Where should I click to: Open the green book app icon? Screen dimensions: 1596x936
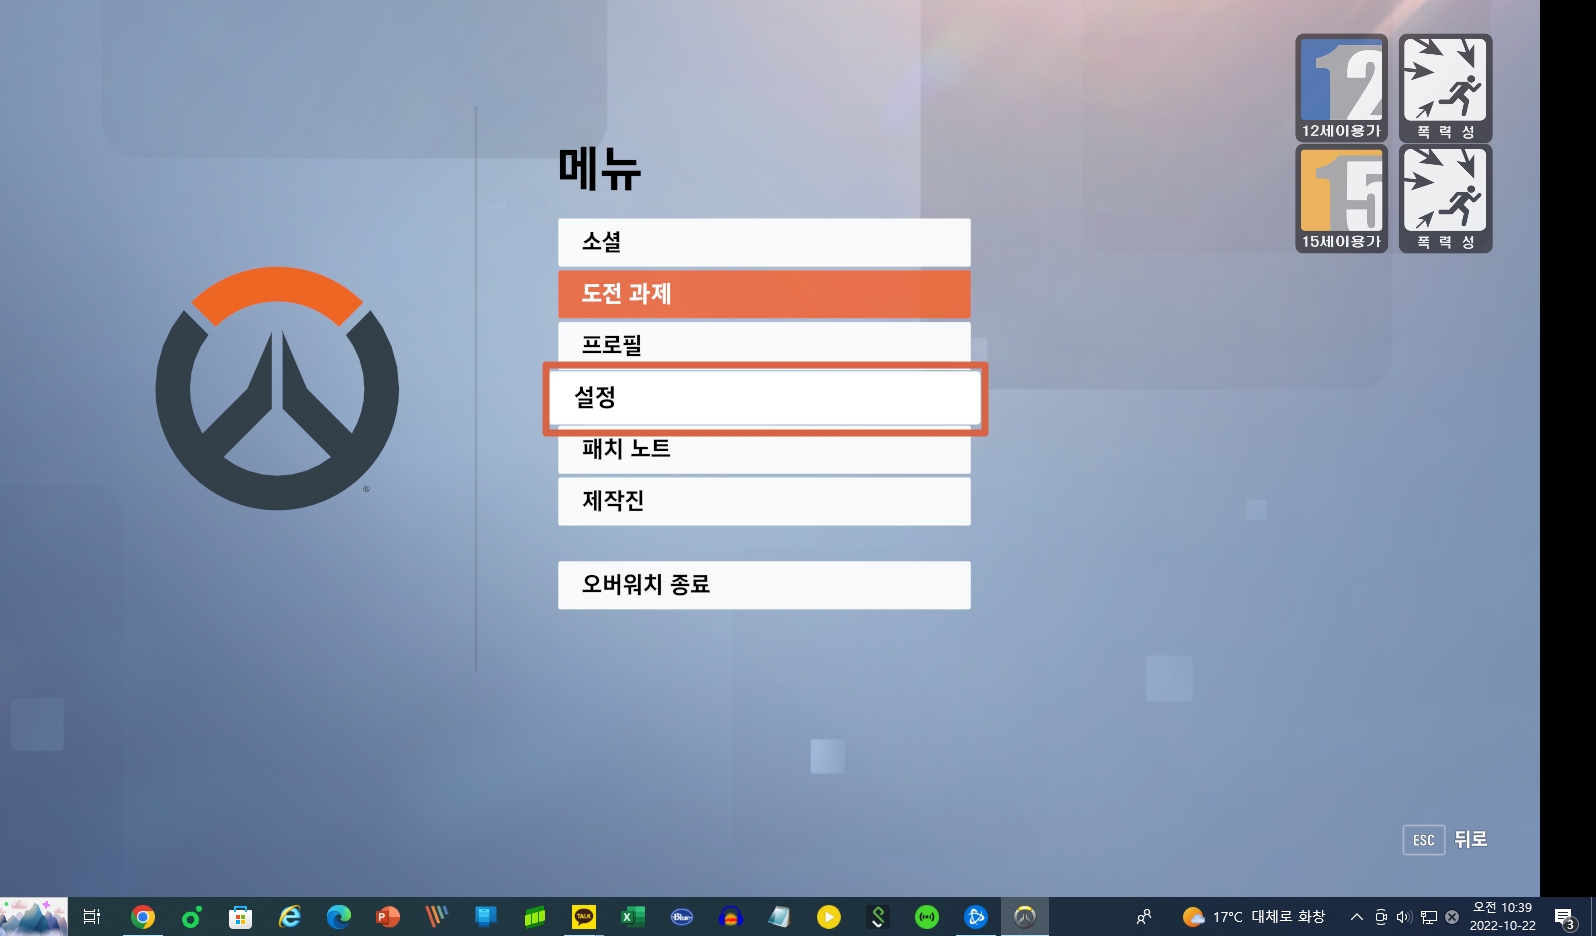tap(535, 917)
